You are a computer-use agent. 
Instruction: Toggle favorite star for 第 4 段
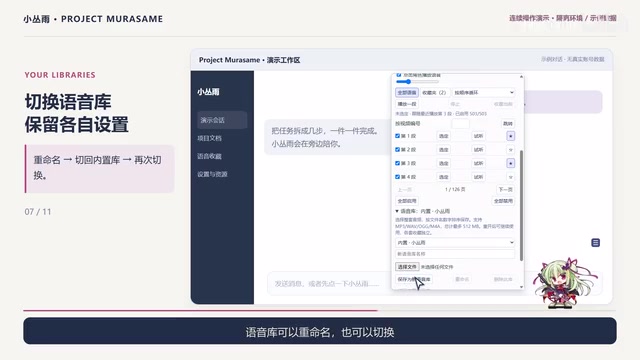click(x=510, y=177)
